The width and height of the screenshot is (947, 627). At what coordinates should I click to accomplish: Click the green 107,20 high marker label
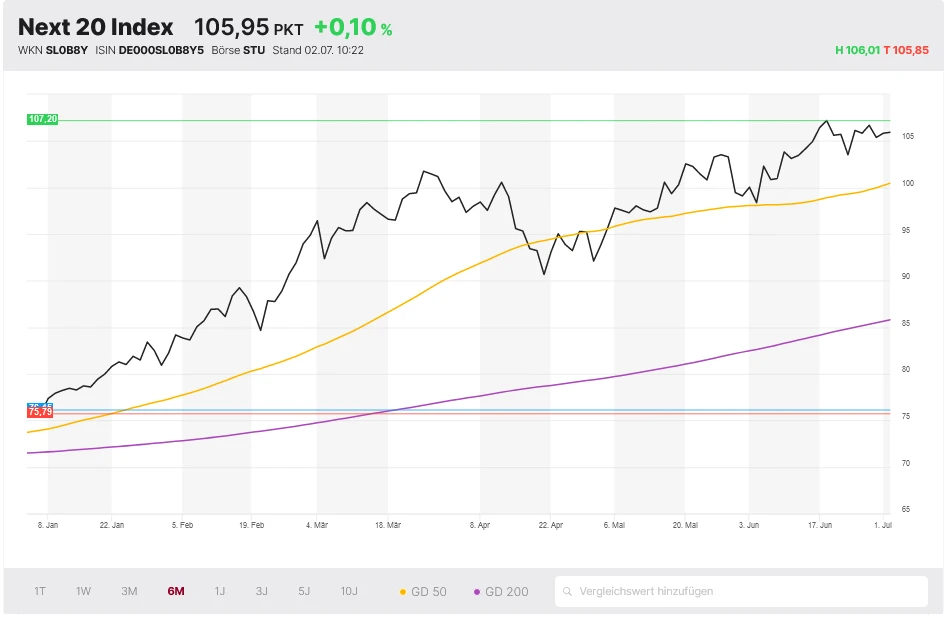point(43,119)
